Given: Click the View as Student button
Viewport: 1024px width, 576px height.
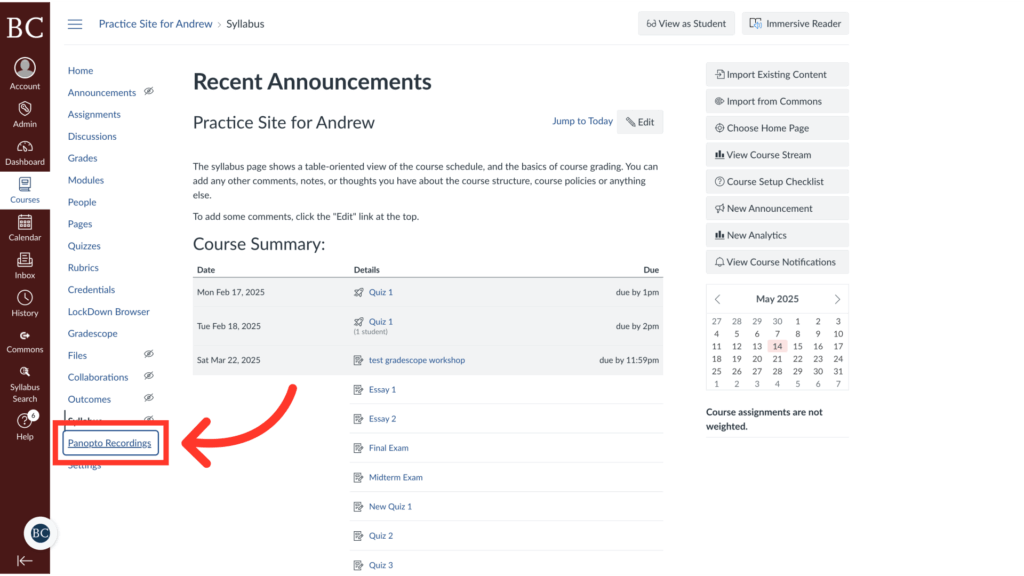Looking at the screenshot, I should 686,23.
